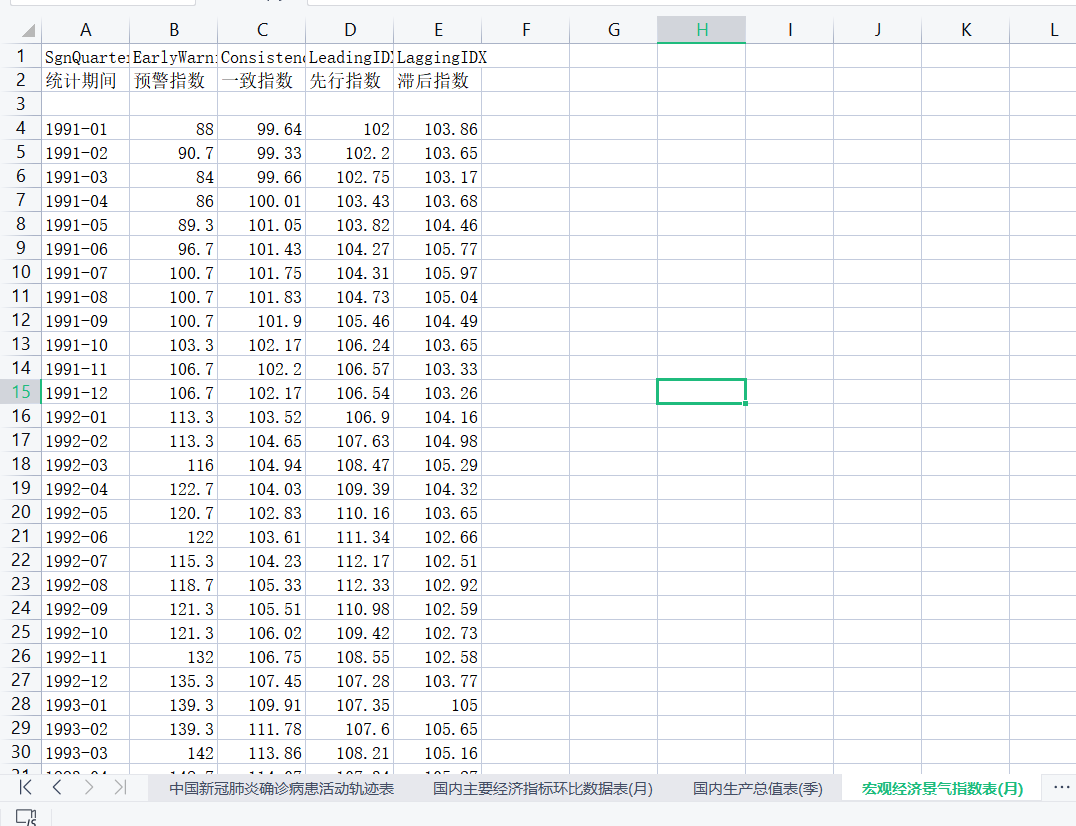The height and width of the screenshot is (826, 1076).
Task: Click the selected cell H15
Action: coord(701,392)
